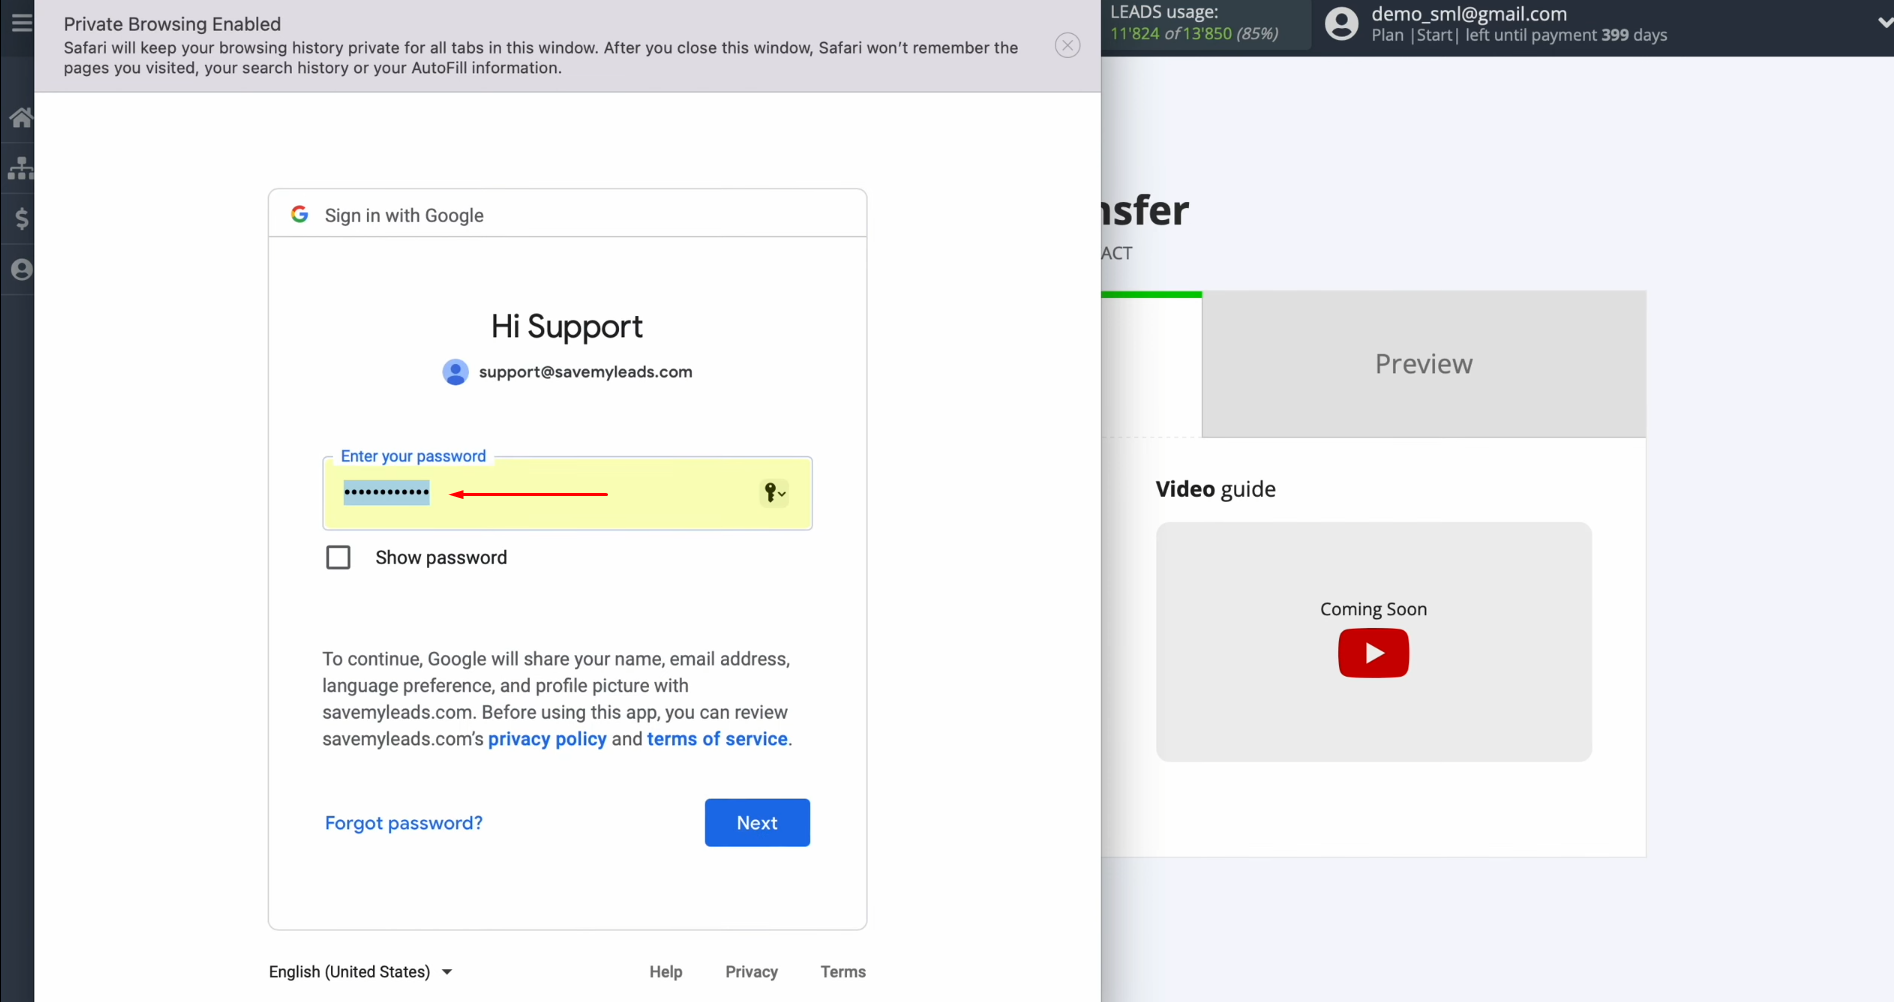Open the Terms footer link

pyautogui.click(x=843, y=972)
